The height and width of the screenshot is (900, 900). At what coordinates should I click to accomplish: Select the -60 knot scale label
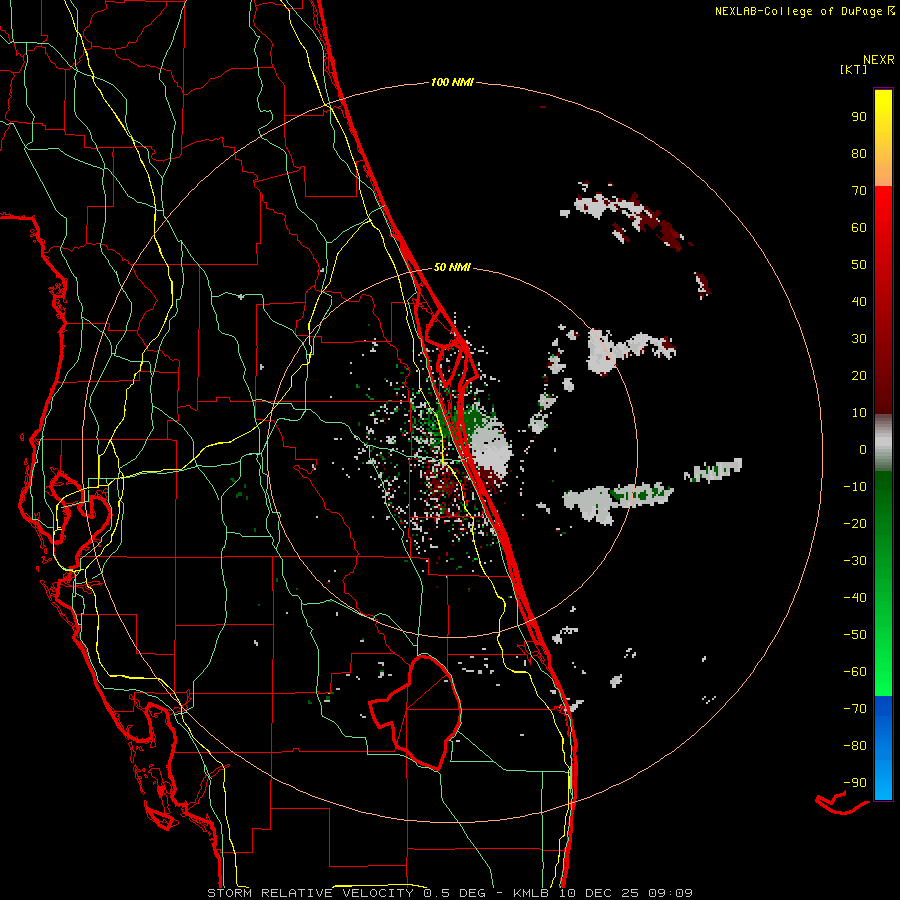point(855,672)
